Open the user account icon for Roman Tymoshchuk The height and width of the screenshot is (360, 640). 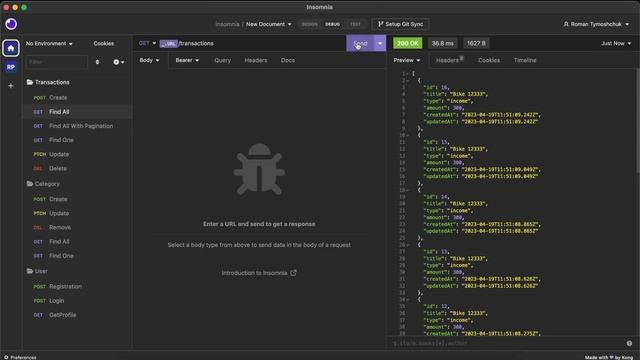tap(566, 24)
